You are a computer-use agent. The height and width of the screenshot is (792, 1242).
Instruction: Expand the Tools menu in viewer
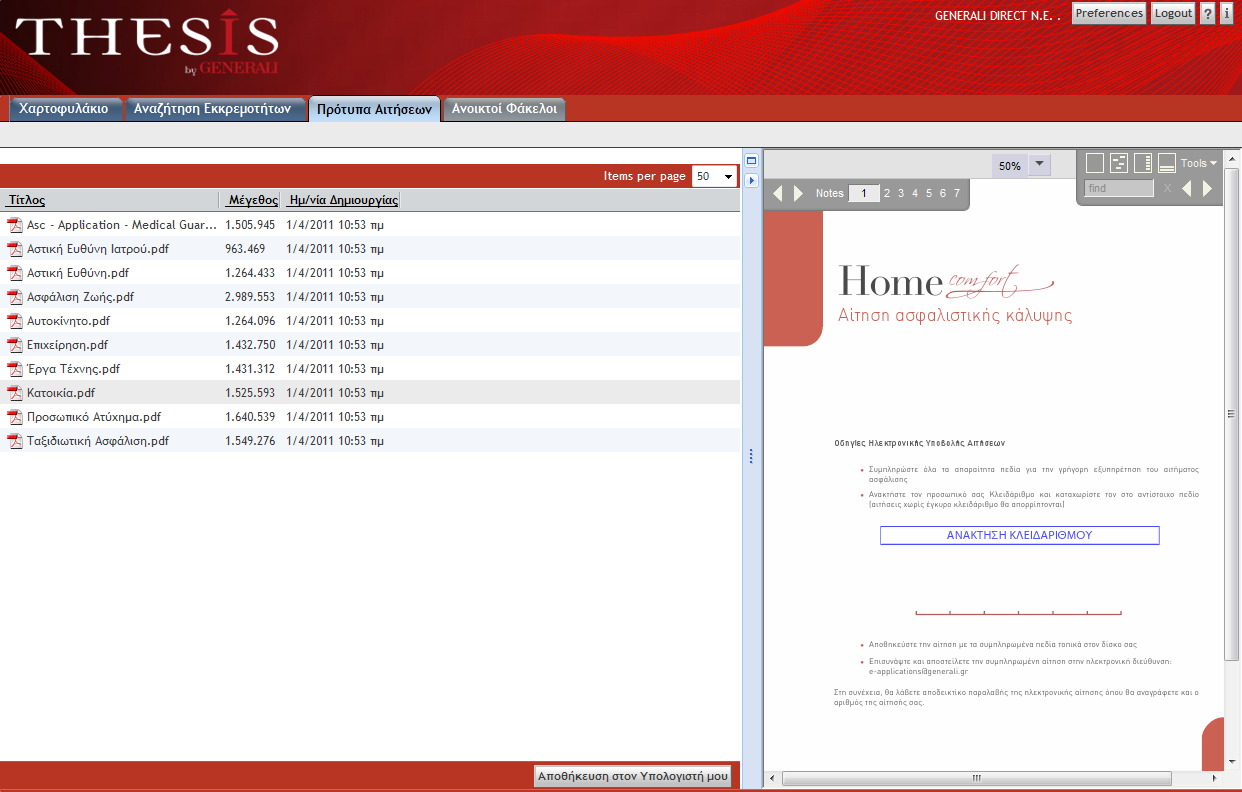[x=1198, y=163]
